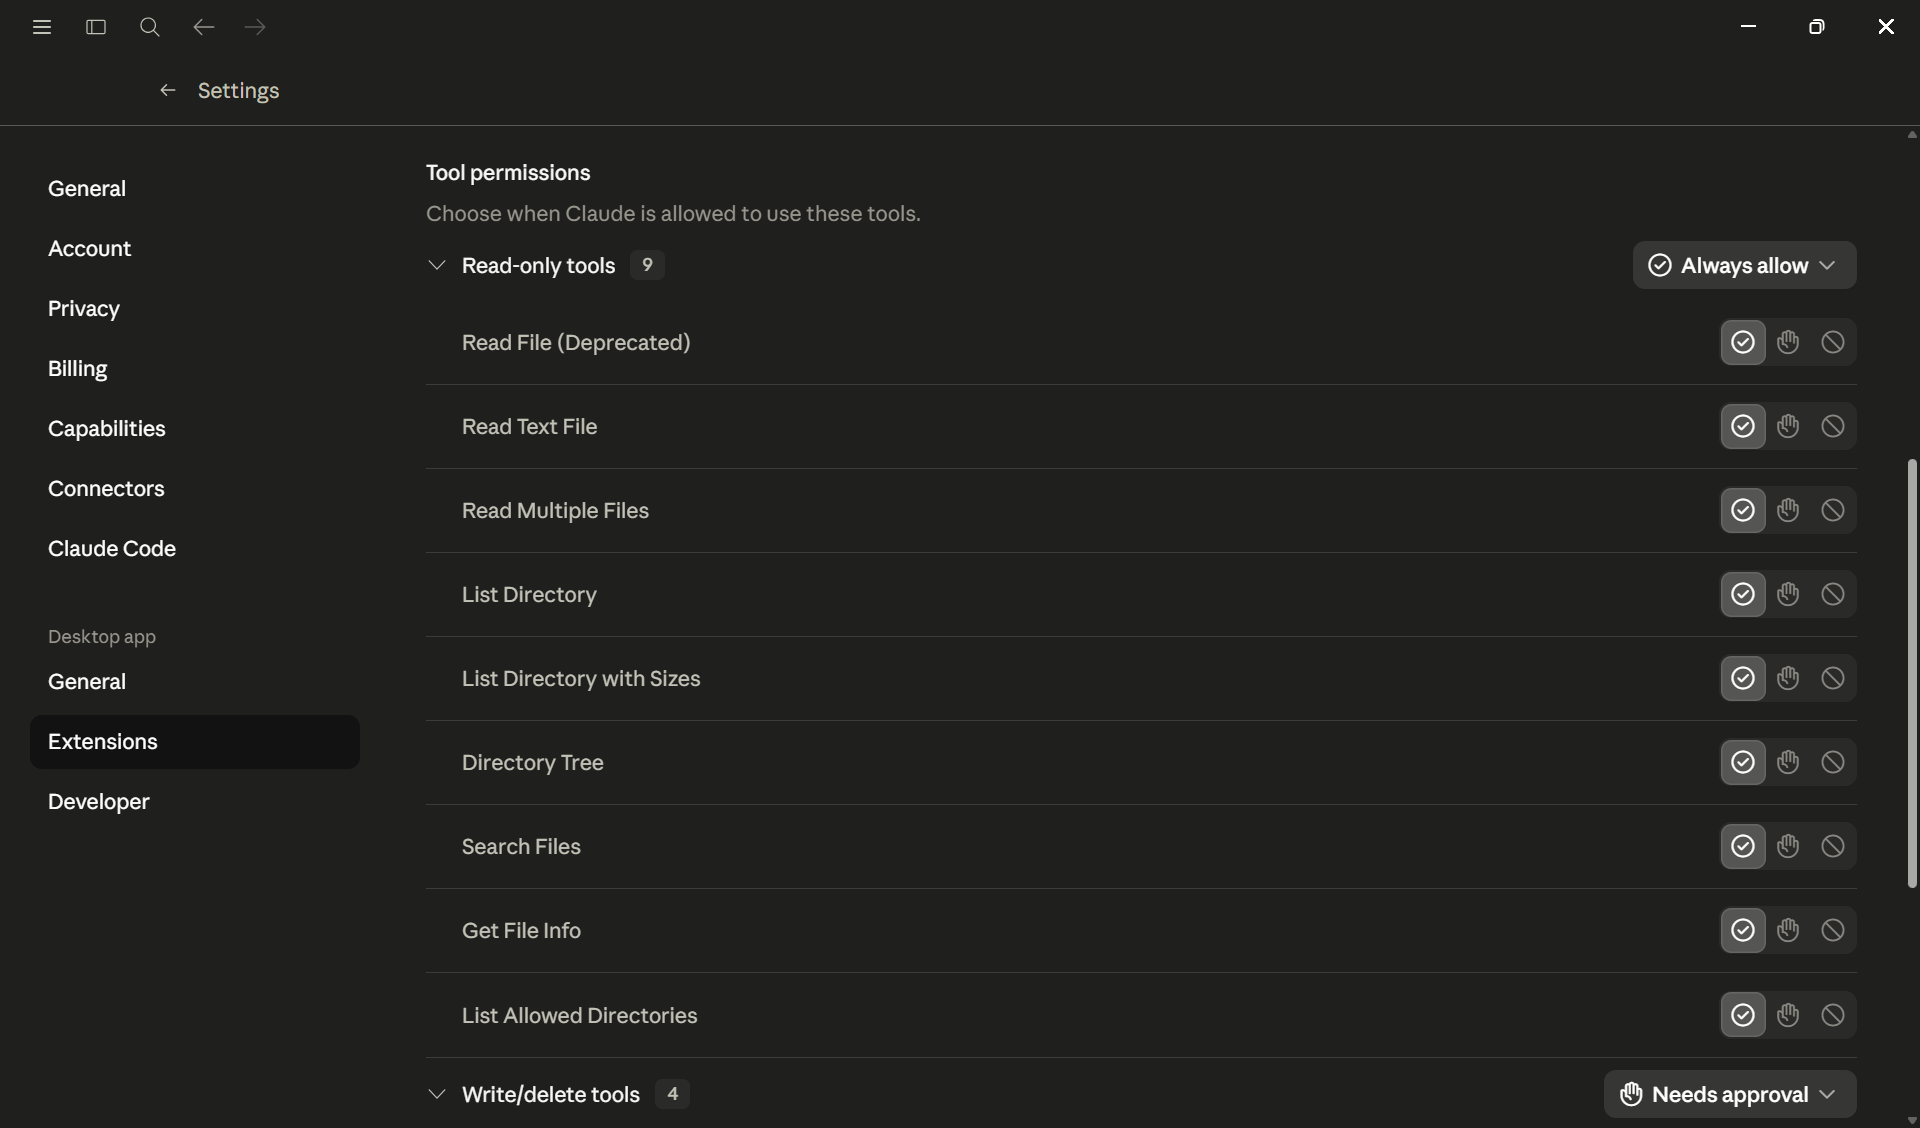Viewport: 1920px width, 1128px height.
Task: Open Claude Code settings
Action: (x=112, y=548)
